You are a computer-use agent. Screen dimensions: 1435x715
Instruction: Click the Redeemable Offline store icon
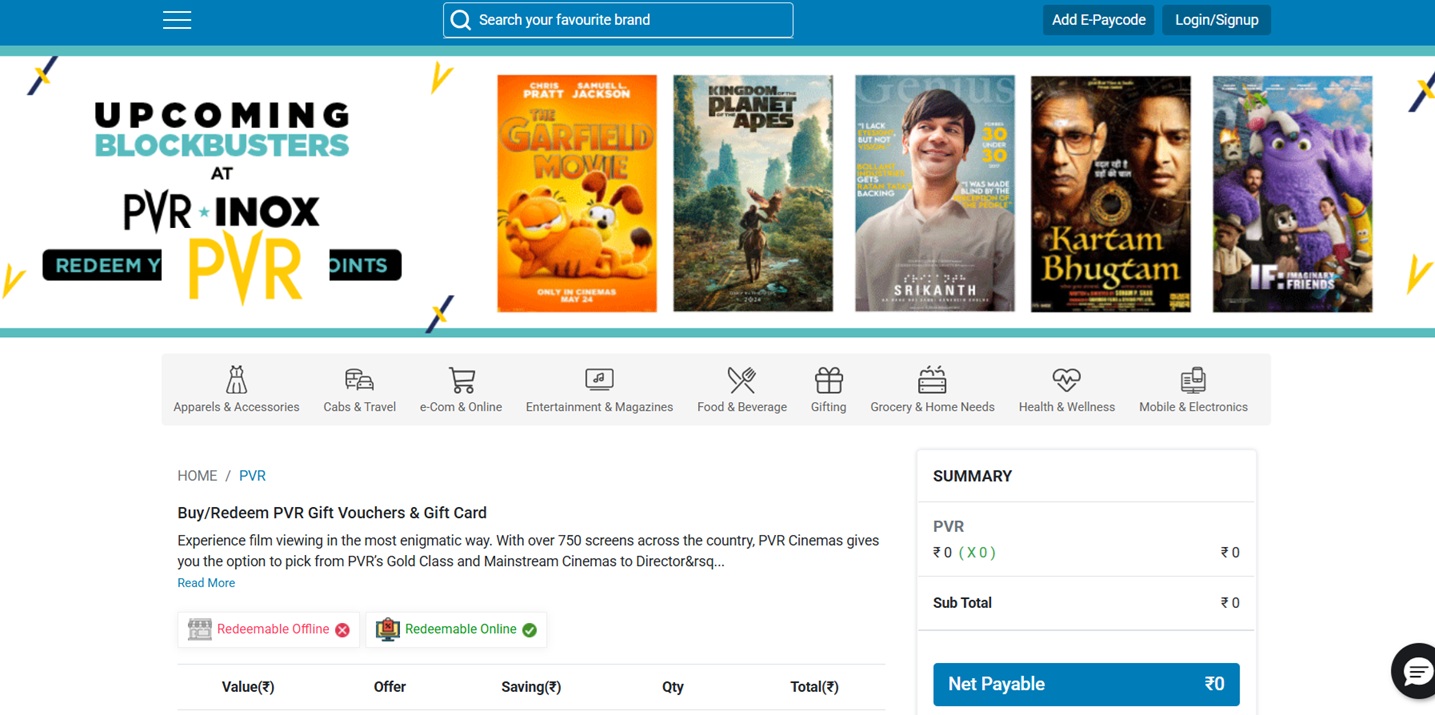pos(200,629)
